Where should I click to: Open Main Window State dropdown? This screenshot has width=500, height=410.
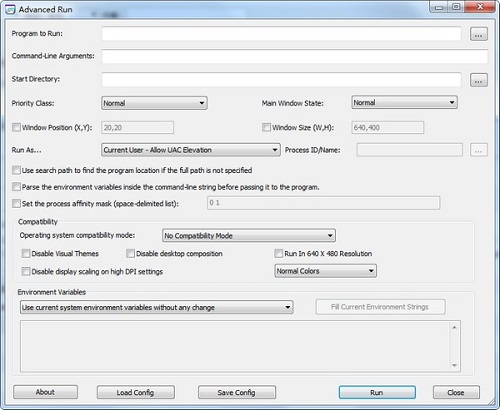pos(404,102)
